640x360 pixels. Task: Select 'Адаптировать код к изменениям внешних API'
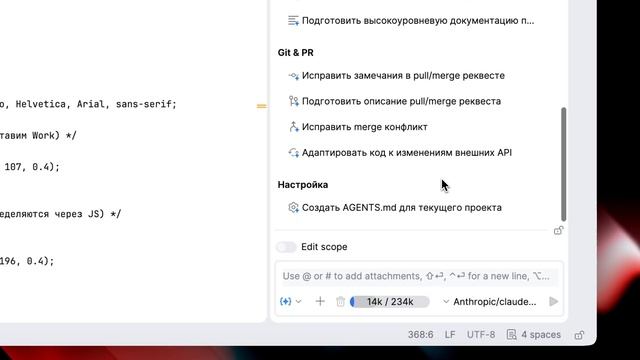pyautogui.click(x=407, y=153)
